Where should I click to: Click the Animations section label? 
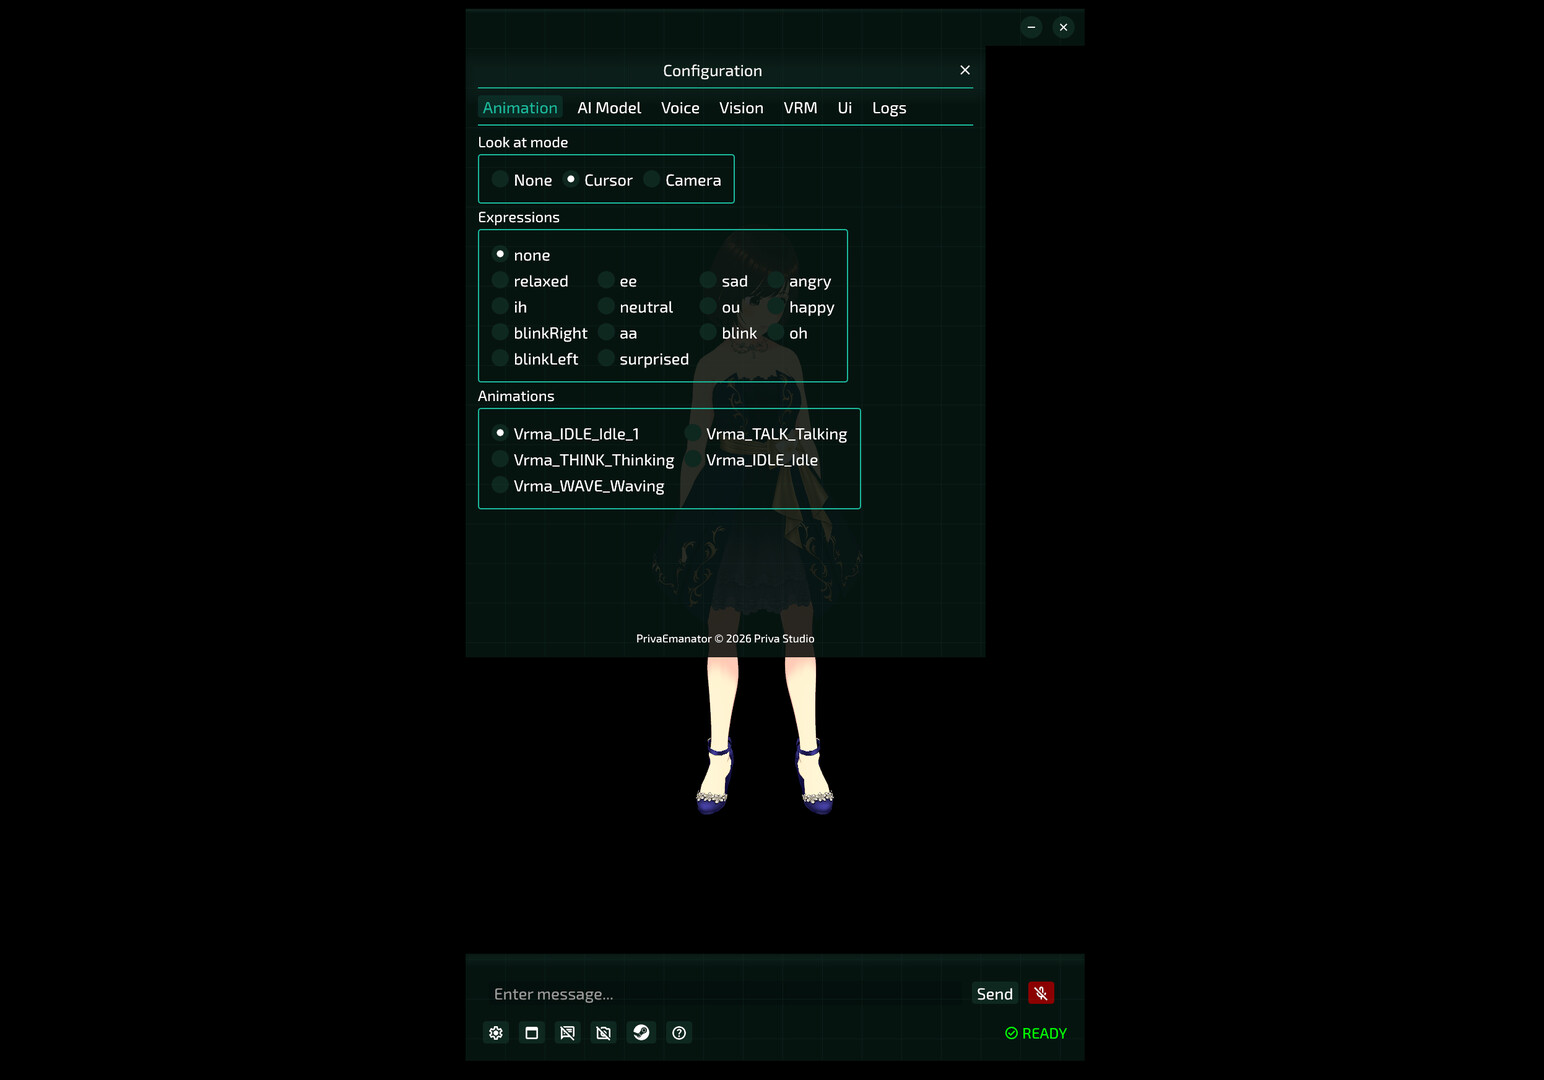516,396
